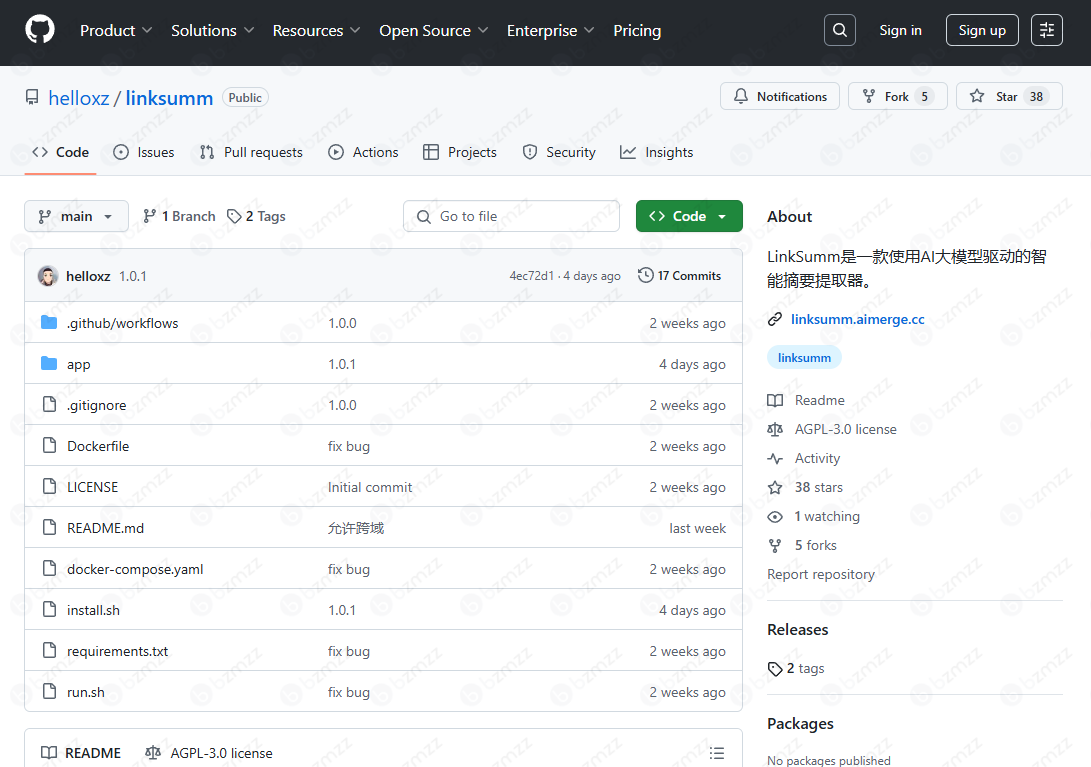Click file icon next to .gitignore

click(49, 404)
